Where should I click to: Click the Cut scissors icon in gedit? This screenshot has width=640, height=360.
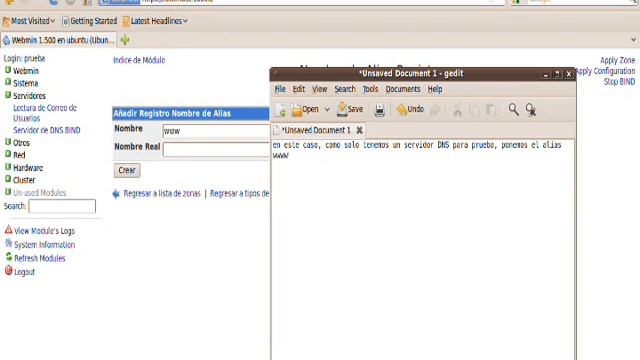[457, 110]
